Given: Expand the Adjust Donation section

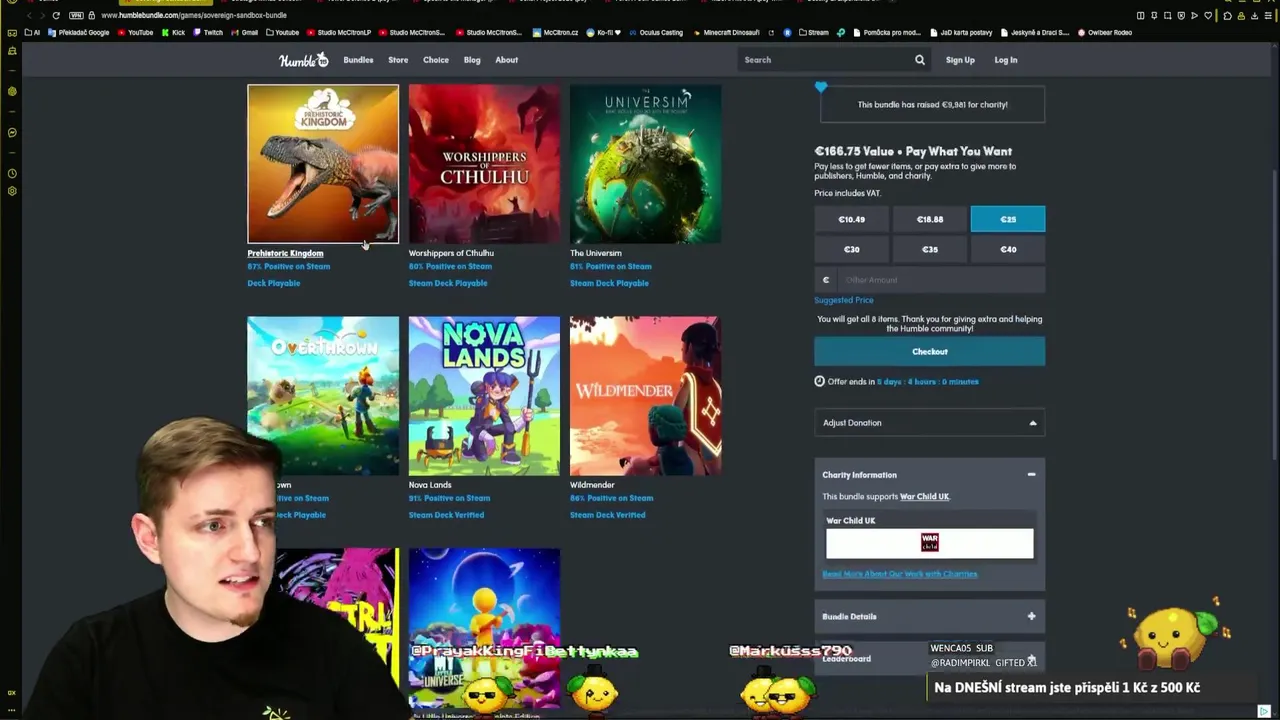Looking at the screenshot, I should tap(930, 423).
